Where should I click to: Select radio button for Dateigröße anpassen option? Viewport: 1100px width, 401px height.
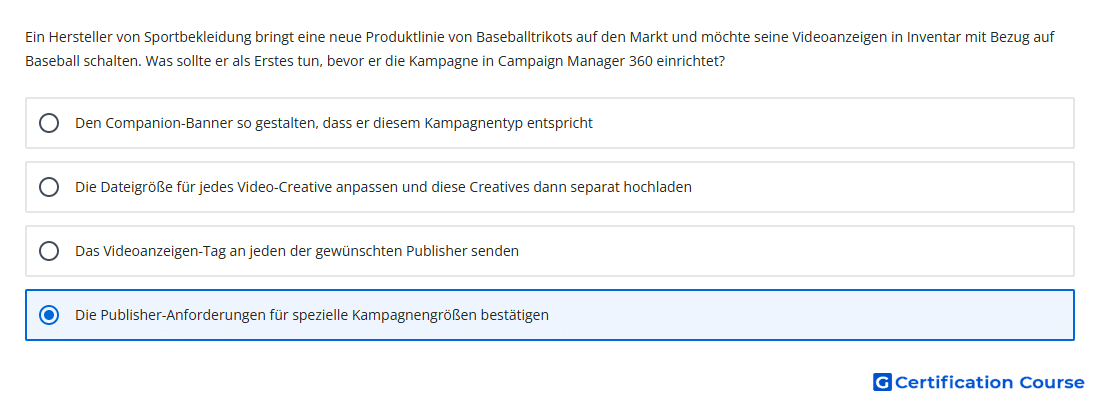click(x=49, y=187)
